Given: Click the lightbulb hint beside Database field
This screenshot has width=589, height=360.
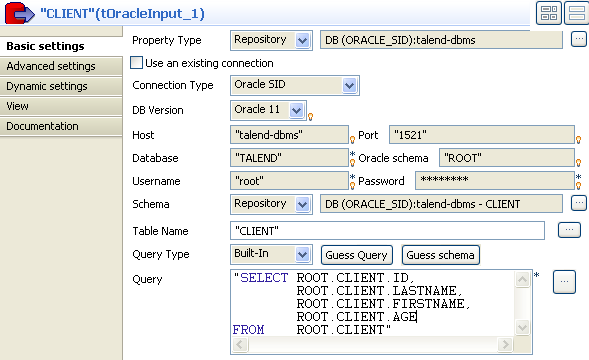Looking at the screenshot, I should click(352, 163).
